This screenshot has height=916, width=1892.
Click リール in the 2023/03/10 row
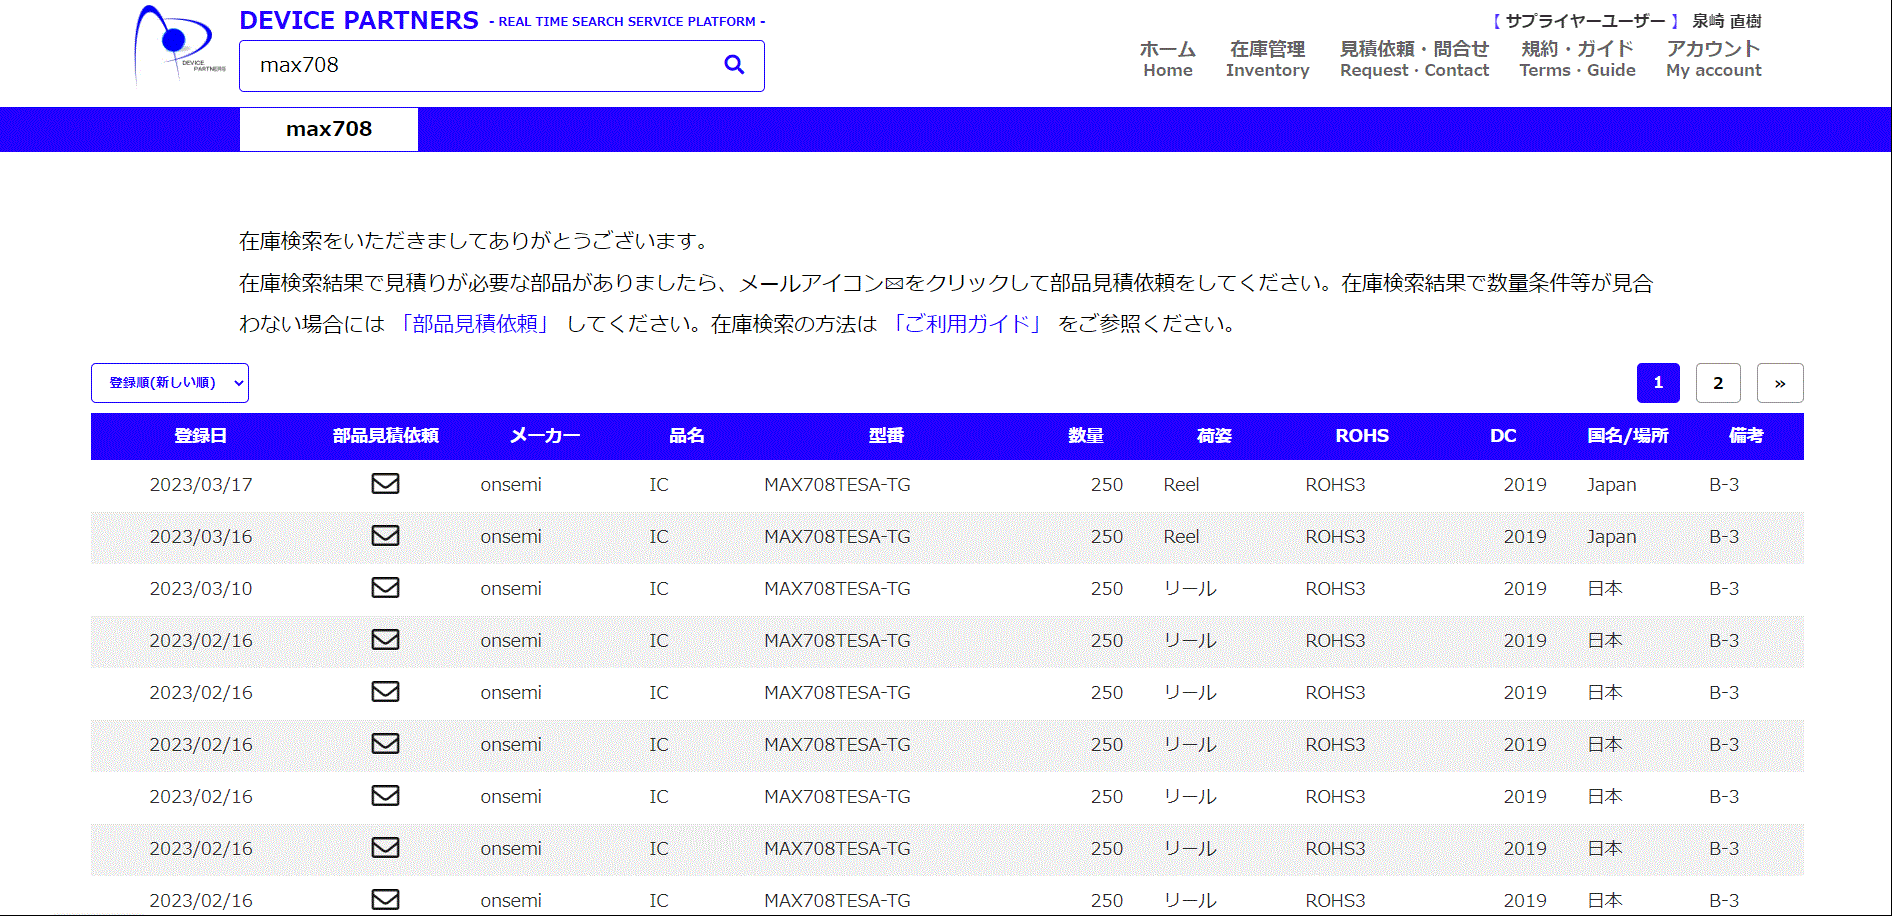(1190, 589)
